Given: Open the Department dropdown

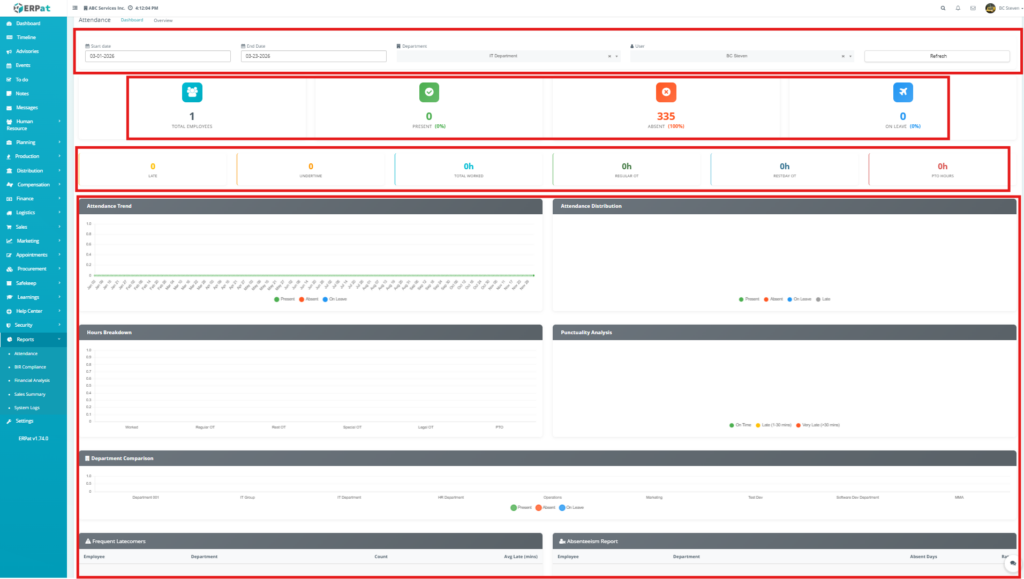Looking at the screenshot, I should point(508,56).
